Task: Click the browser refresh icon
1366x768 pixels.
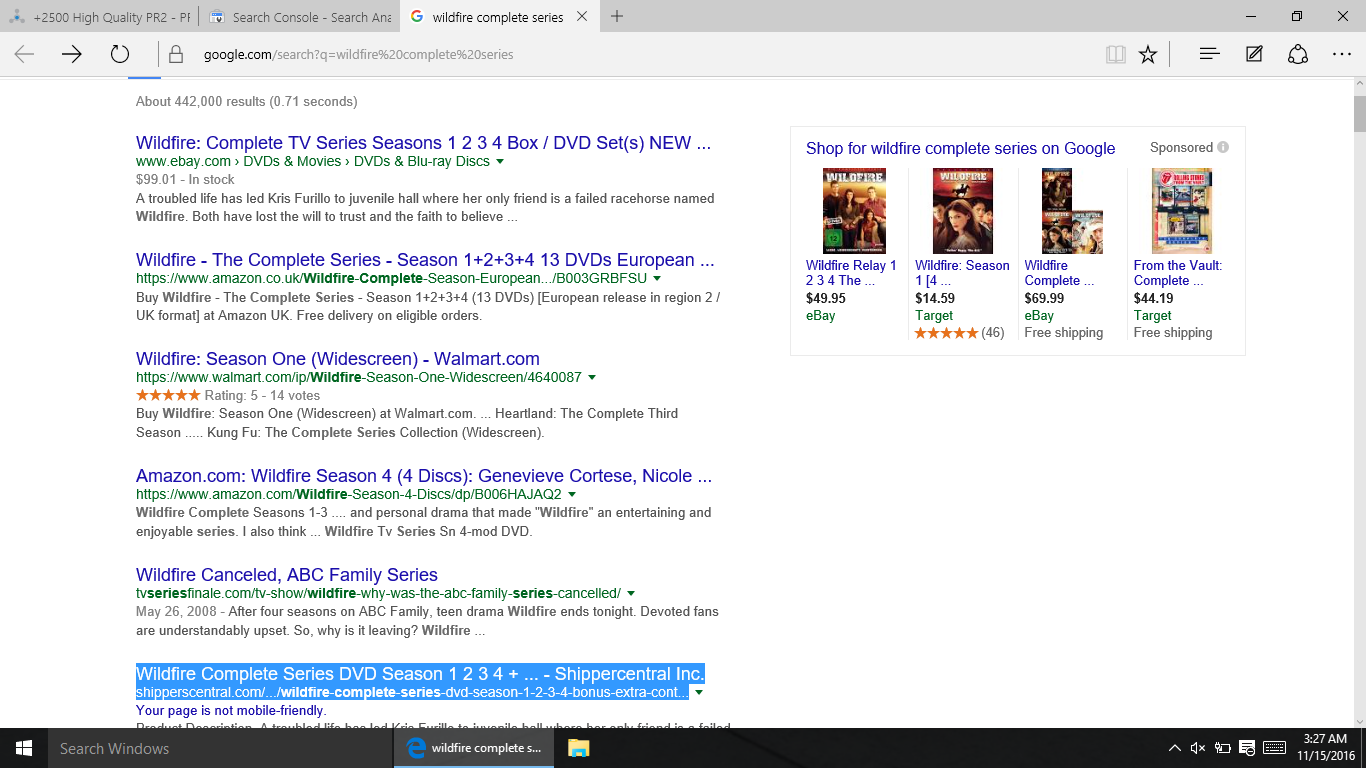Action: 120,55
